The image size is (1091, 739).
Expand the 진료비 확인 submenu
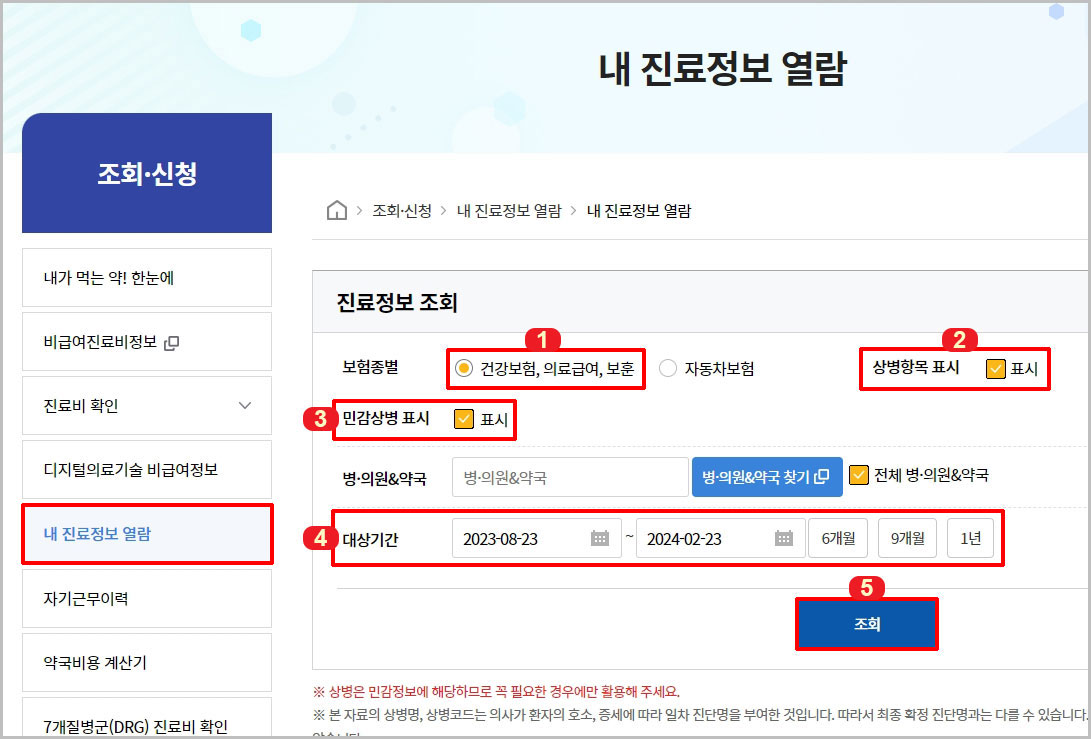tap(147, 405)
